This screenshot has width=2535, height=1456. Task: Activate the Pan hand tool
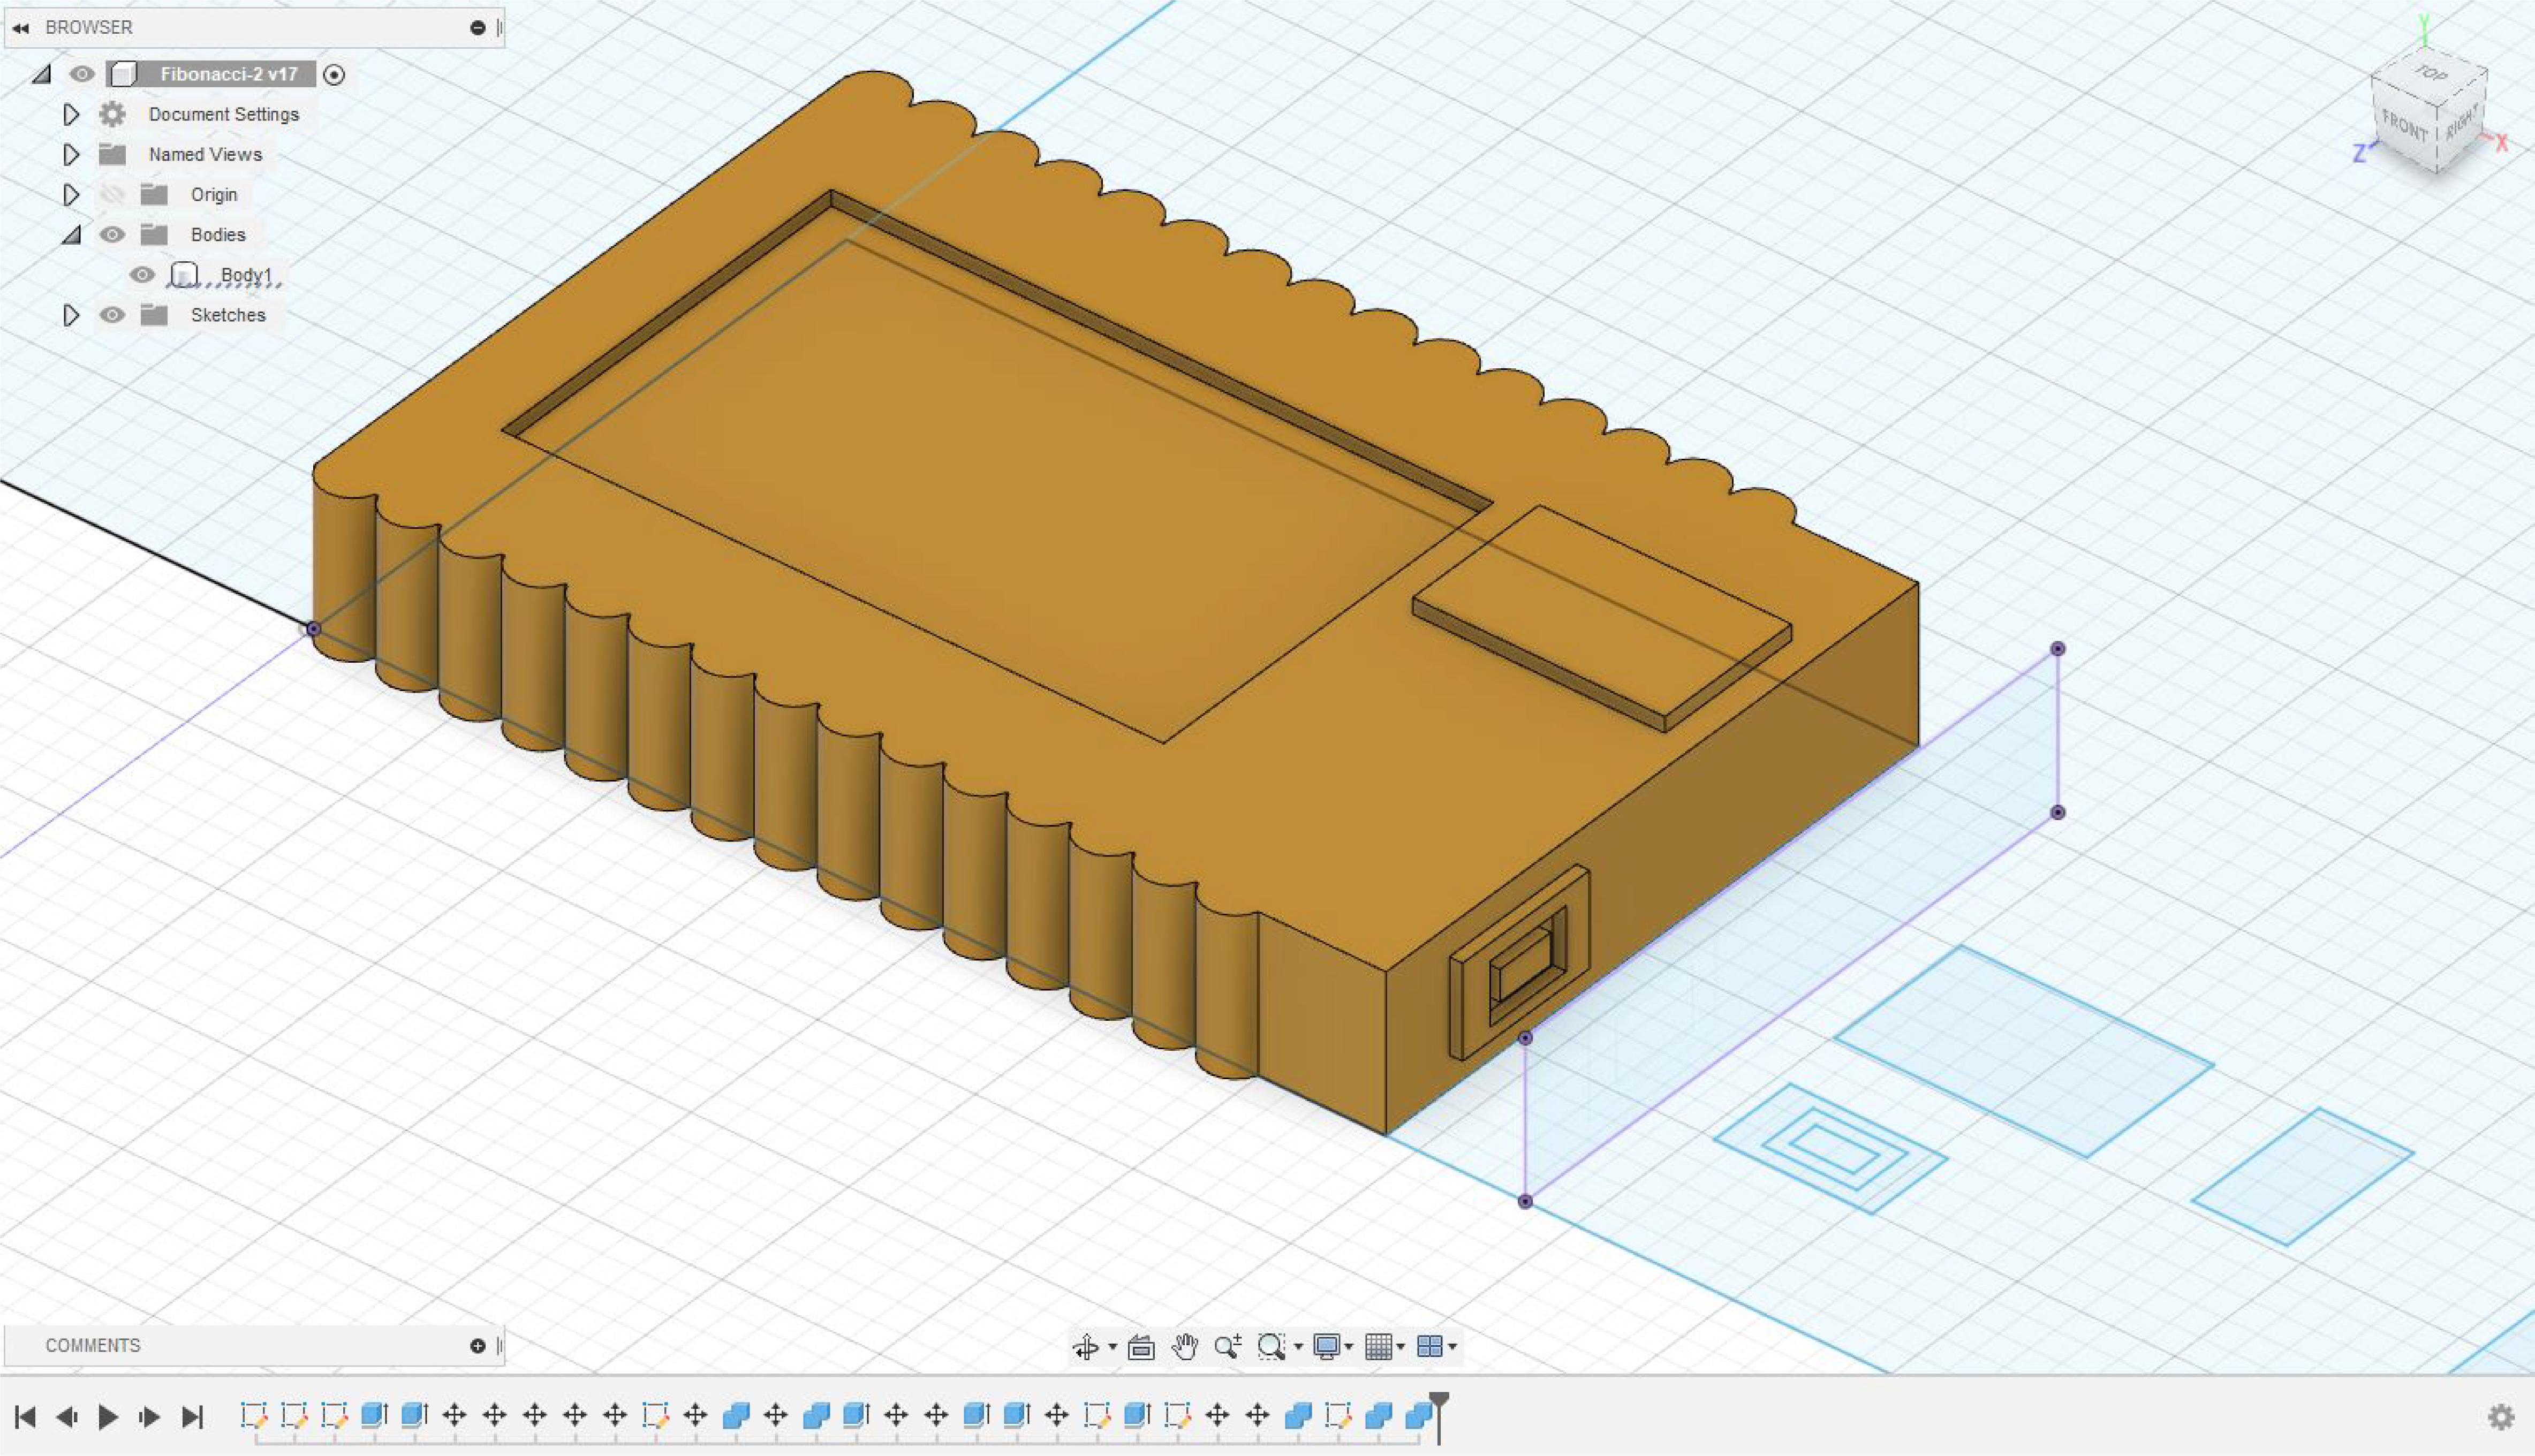[x=1185, y=1347]
